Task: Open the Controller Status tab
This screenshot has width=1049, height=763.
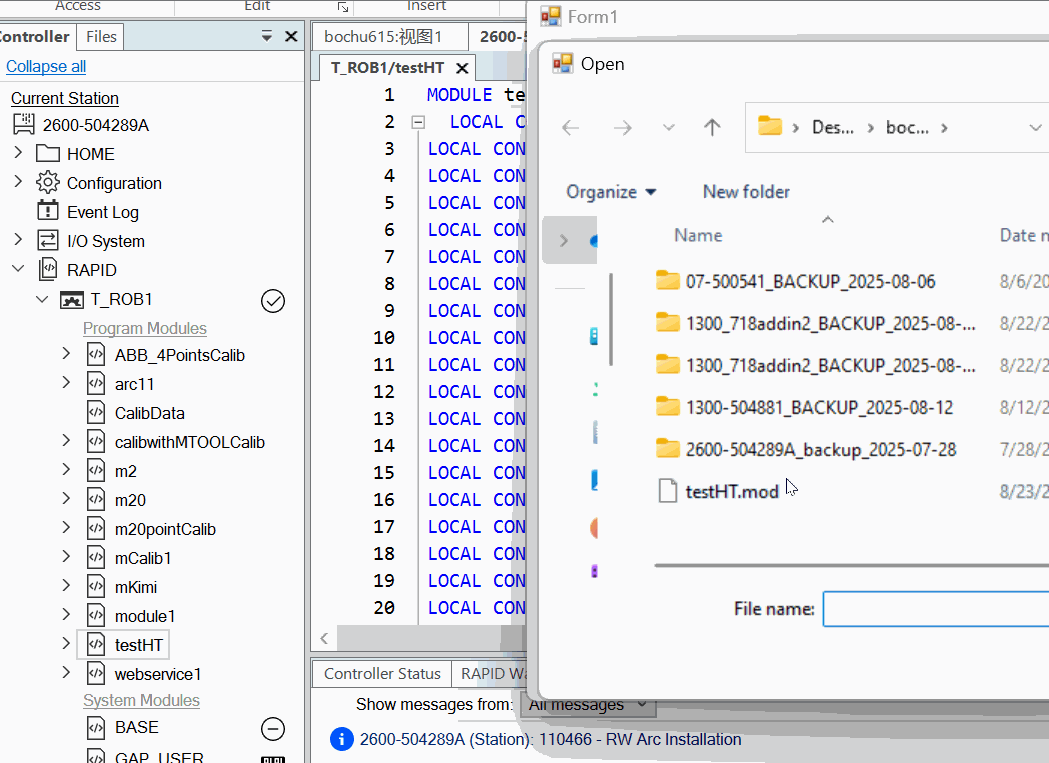Action: click(x=382, y=673)
